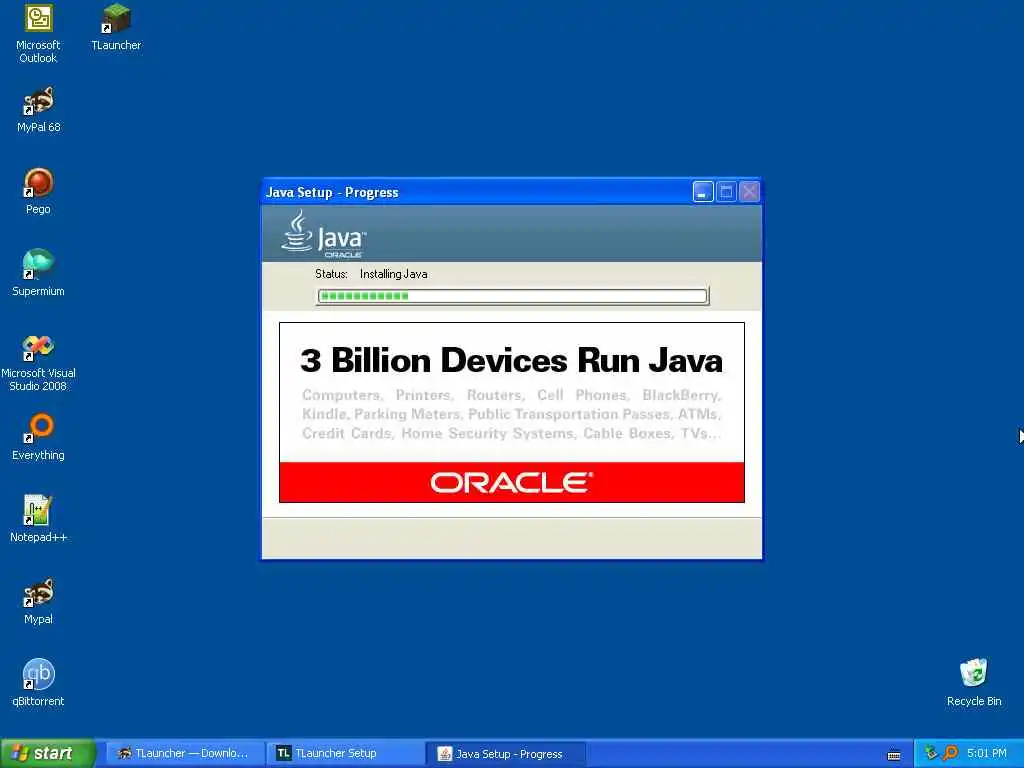1024x768 pixels.
Task: Click the Java installation progress bar
Action: tap(513, 296)
